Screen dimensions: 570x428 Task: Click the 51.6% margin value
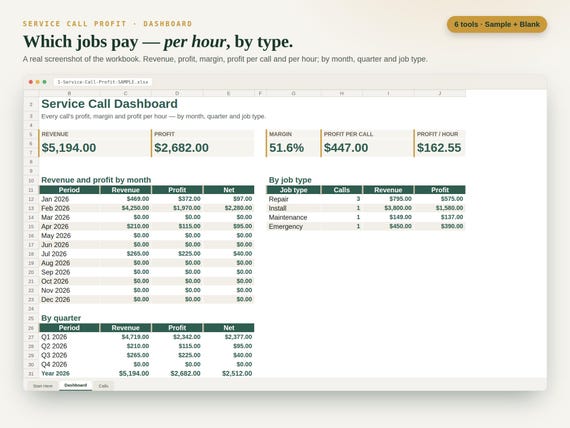click(286, 148)
